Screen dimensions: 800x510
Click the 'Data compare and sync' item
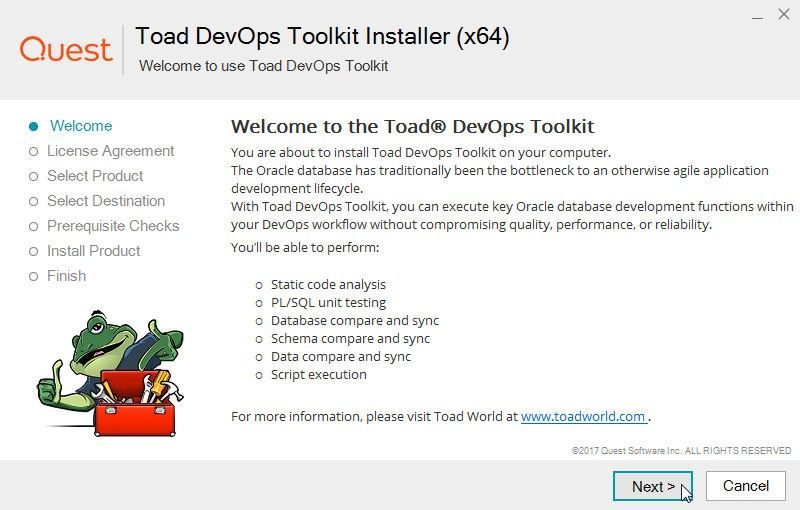coord(341,356)
